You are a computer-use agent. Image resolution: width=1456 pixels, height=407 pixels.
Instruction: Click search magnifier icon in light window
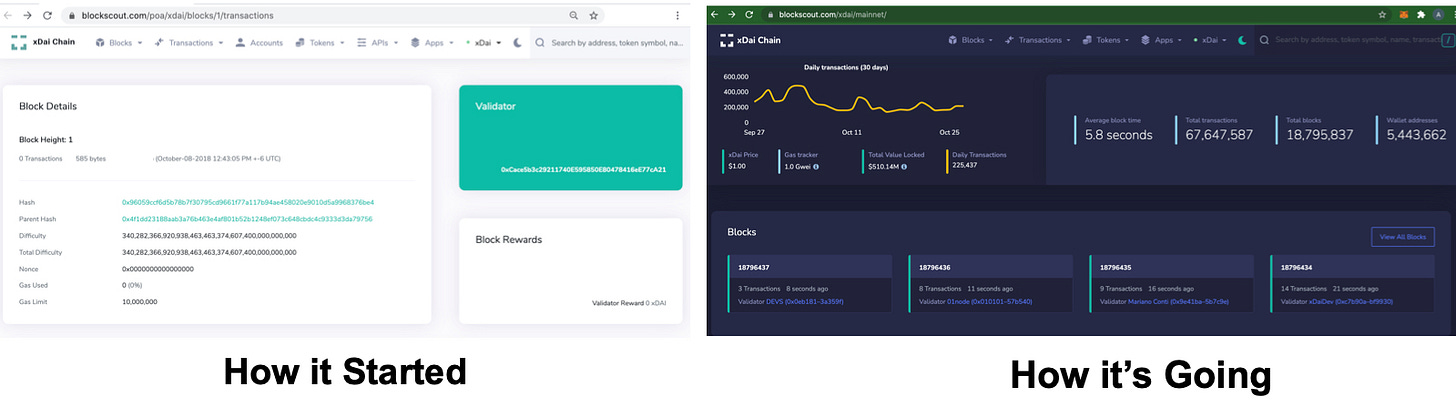click(540, 43)
